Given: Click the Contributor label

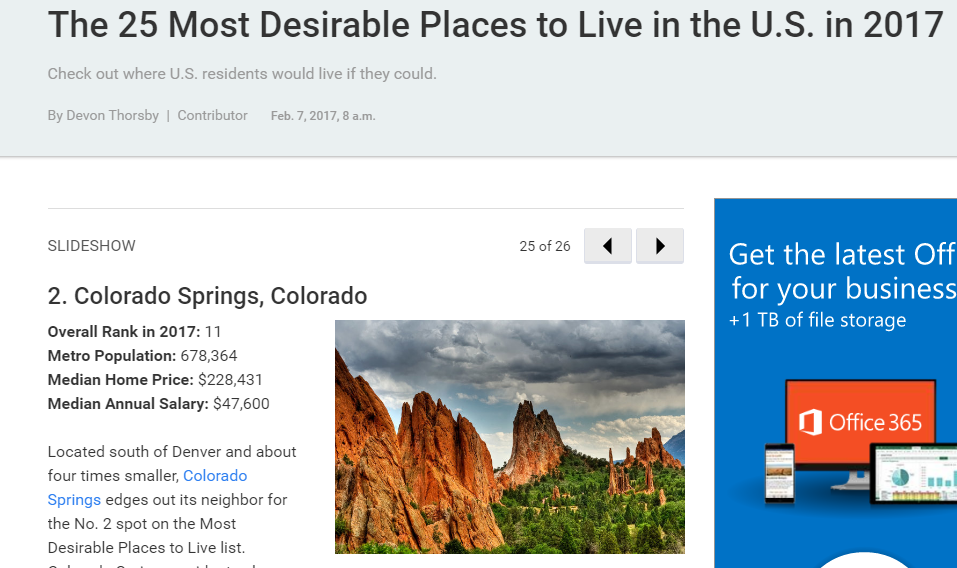Looking at the screenshot, I should tap(212, 115).
